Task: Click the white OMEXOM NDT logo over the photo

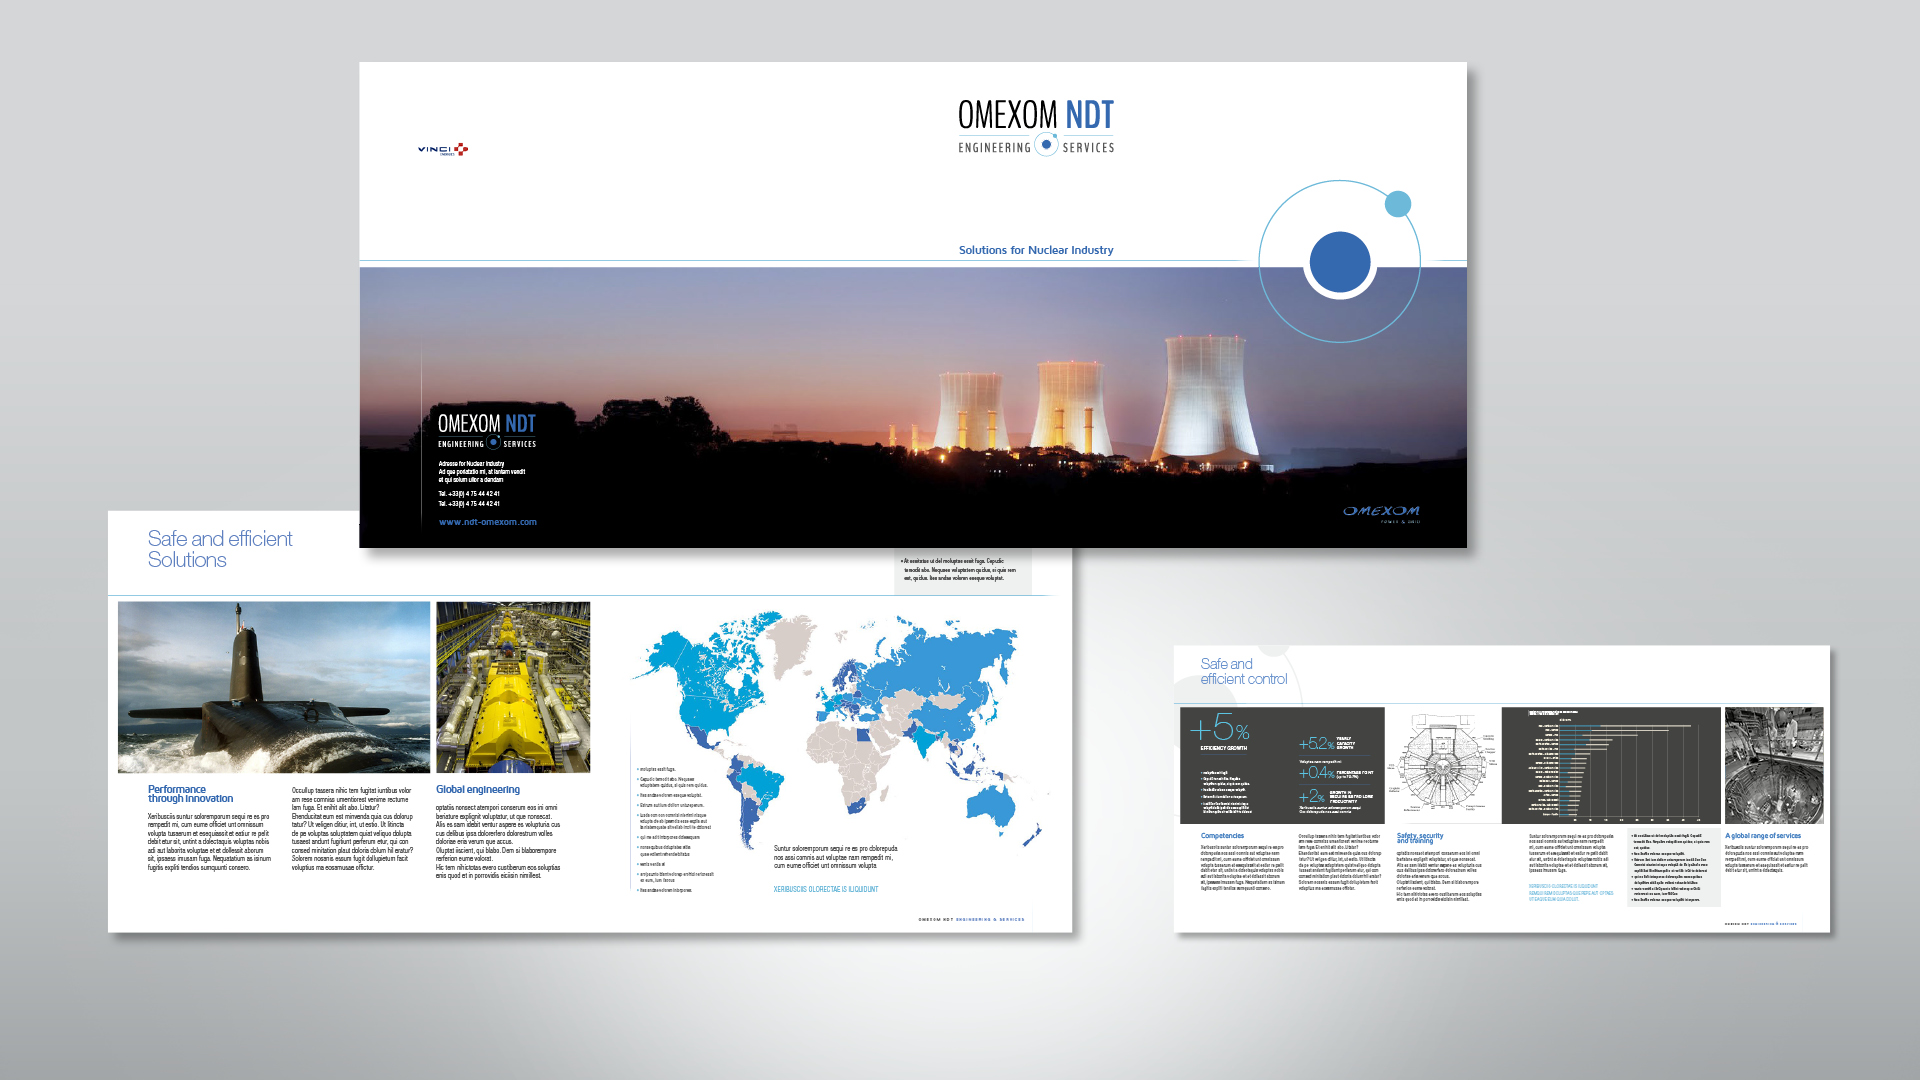Action: pos(487,431)
